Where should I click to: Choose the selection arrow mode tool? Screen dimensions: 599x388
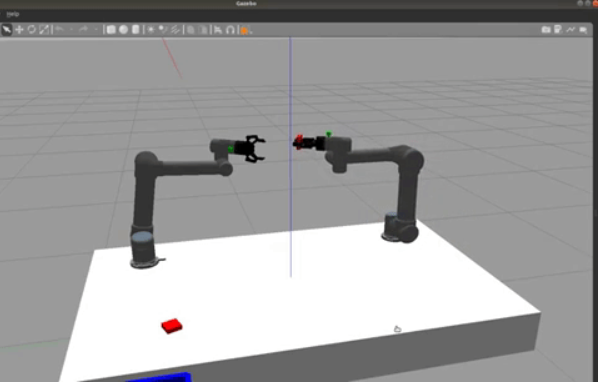click(x=7, y=30)
